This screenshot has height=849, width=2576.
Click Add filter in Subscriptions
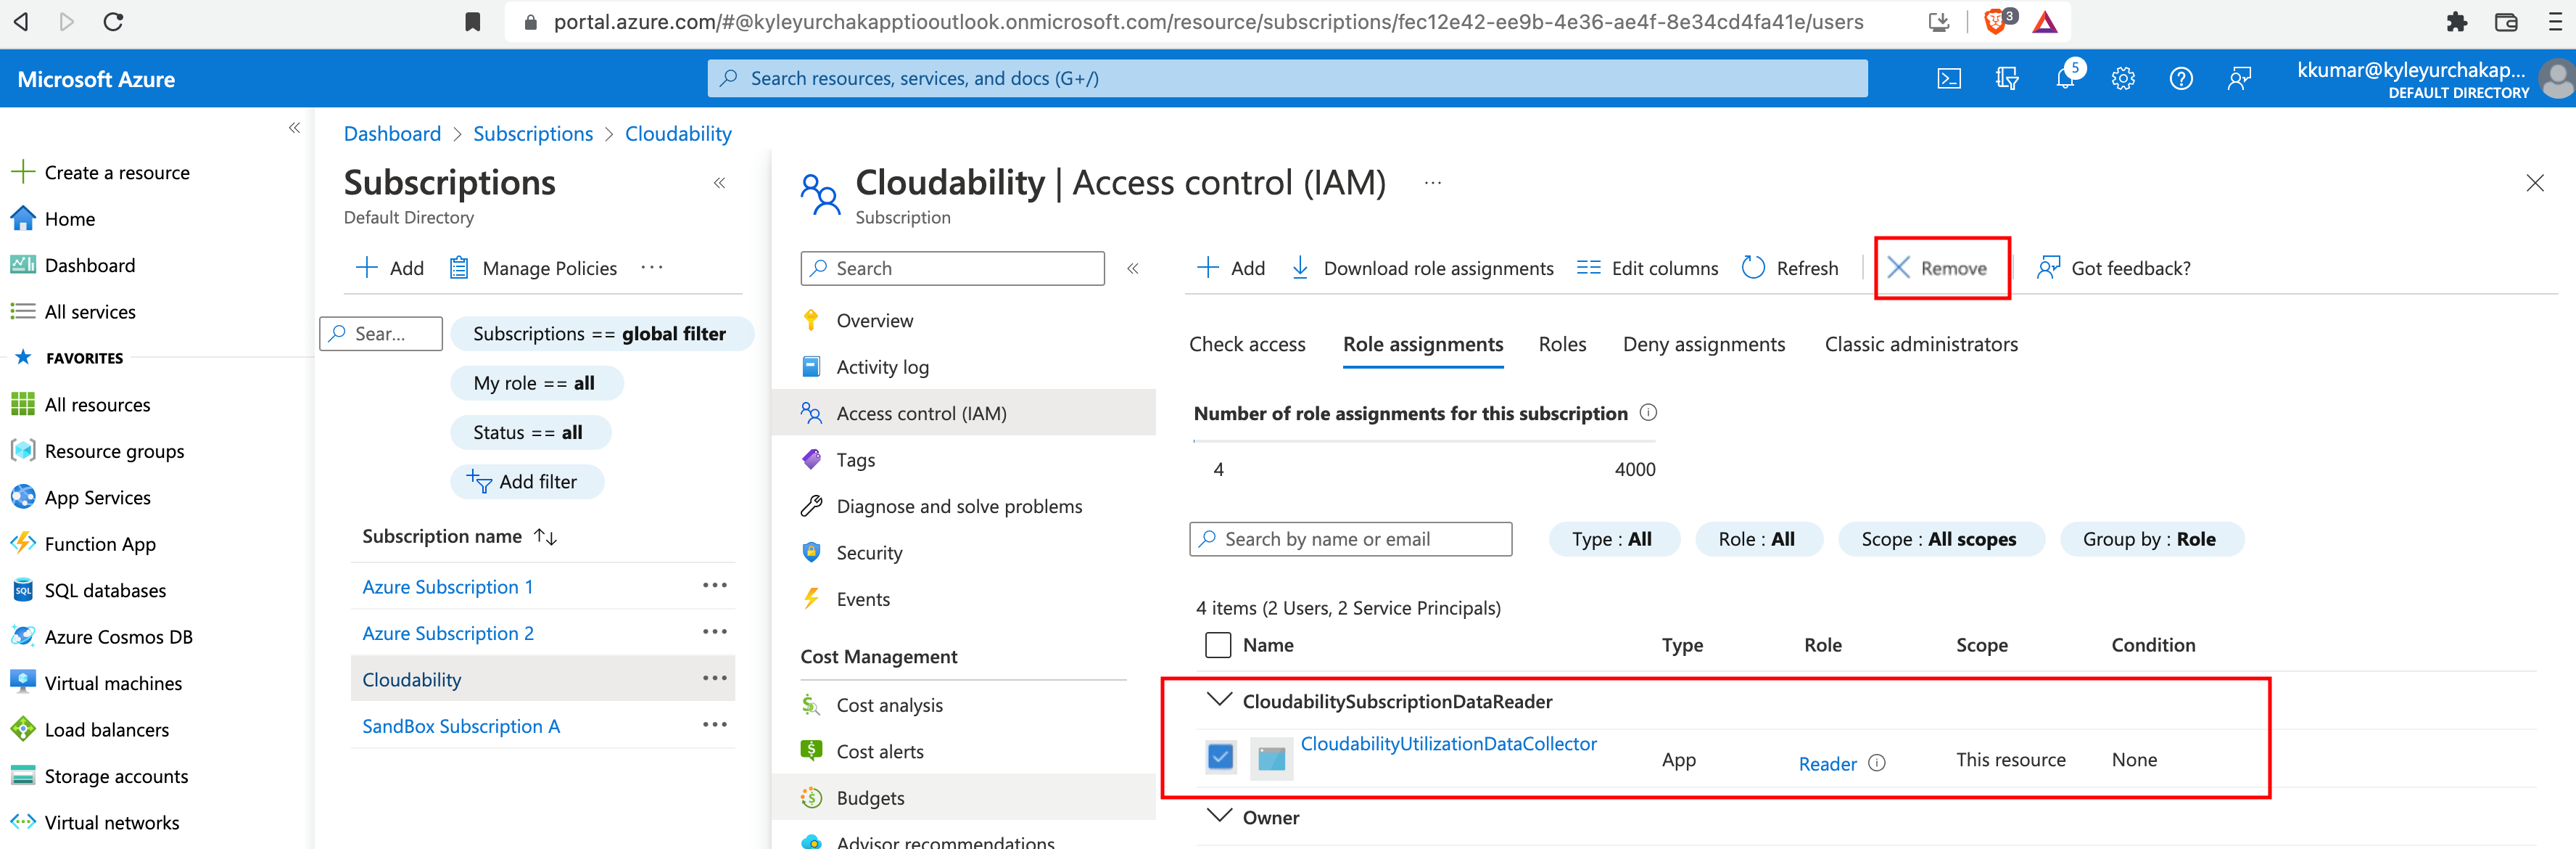[526, 482]
